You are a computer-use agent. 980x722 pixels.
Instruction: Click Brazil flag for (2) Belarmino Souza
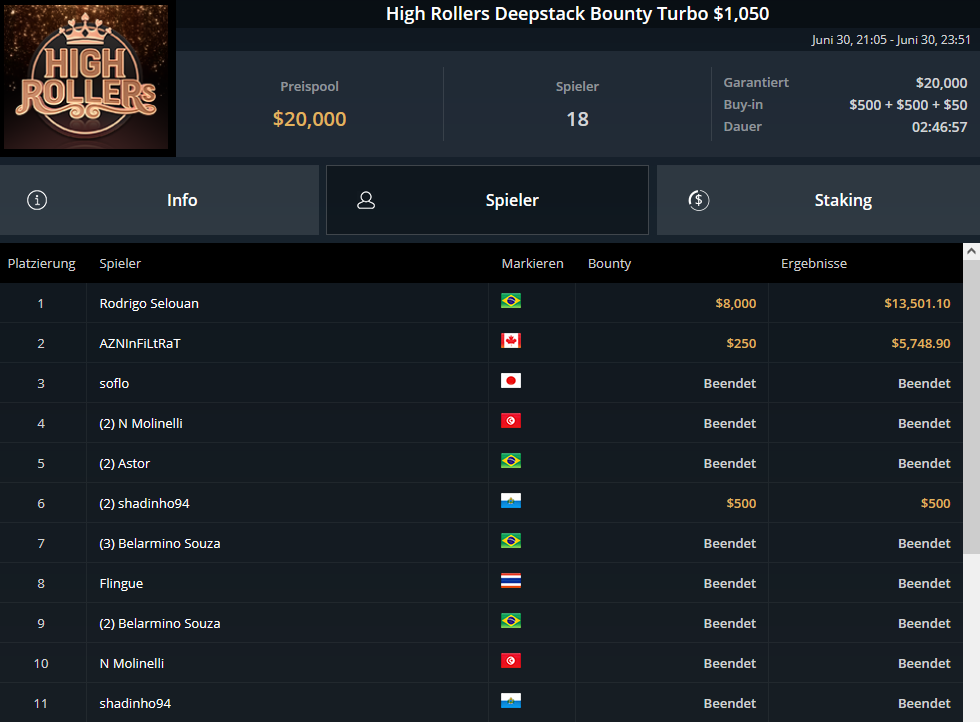pyautogui.click(x=511, y=621)
